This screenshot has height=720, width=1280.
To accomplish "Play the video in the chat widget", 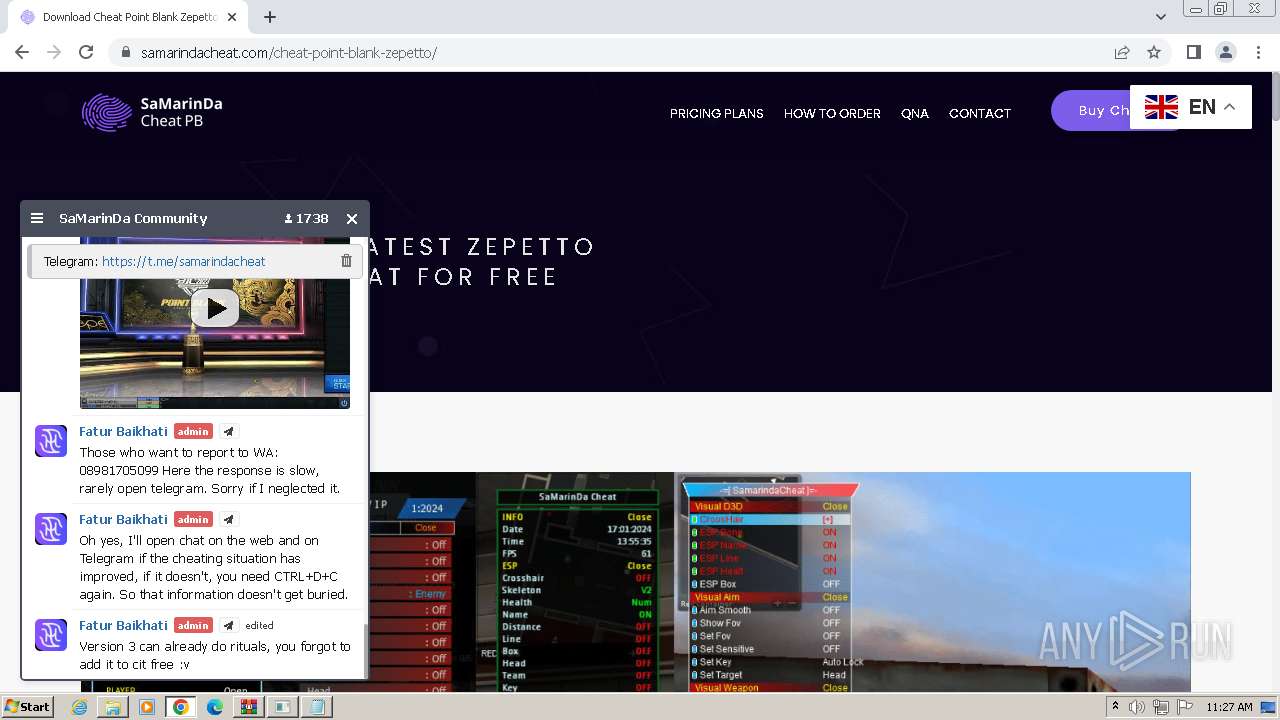I will 215,308.
